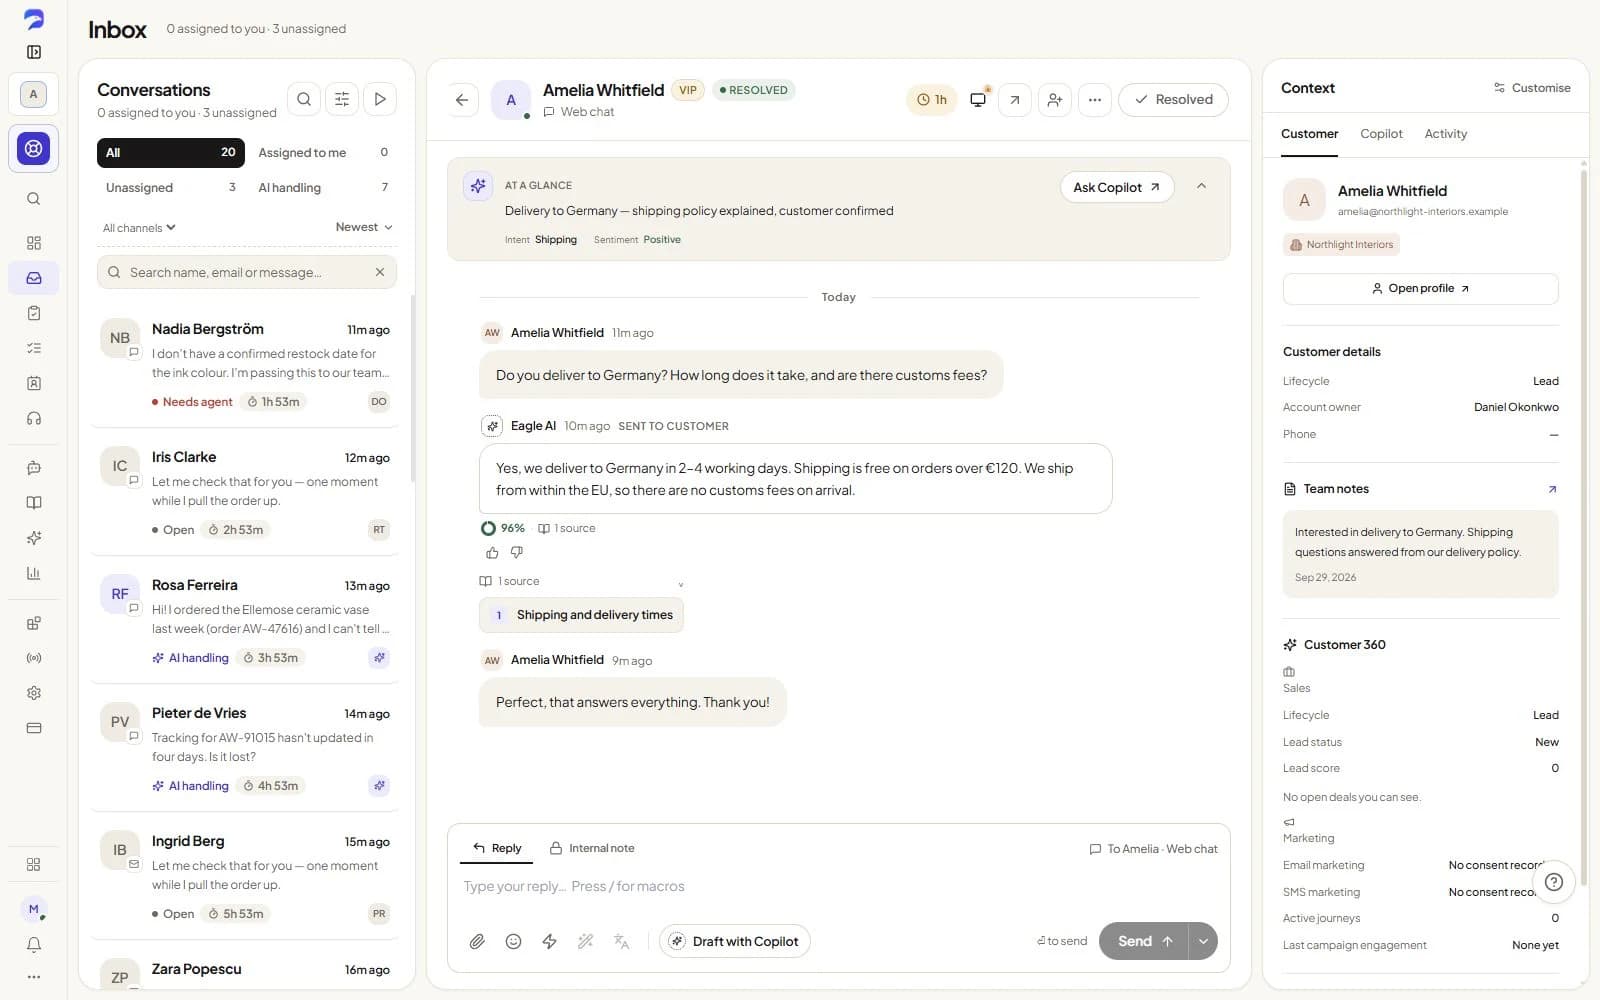Screen dimensions: 1600x1000
Task: Open the more options ellipsis menu
Action: pyautogui.click(x=1095, y=100)
